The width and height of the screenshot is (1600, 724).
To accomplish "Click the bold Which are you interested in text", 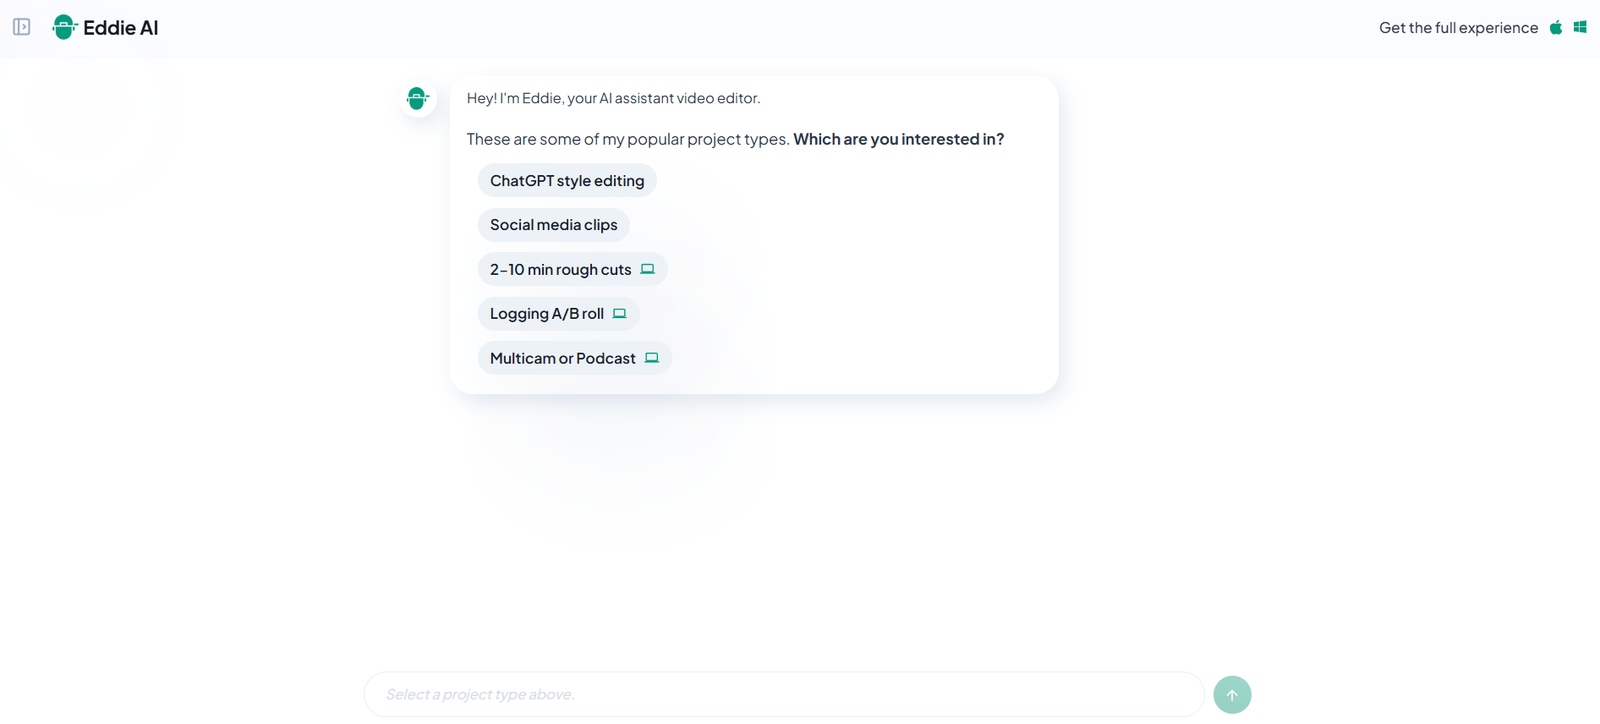I will 898,139.
